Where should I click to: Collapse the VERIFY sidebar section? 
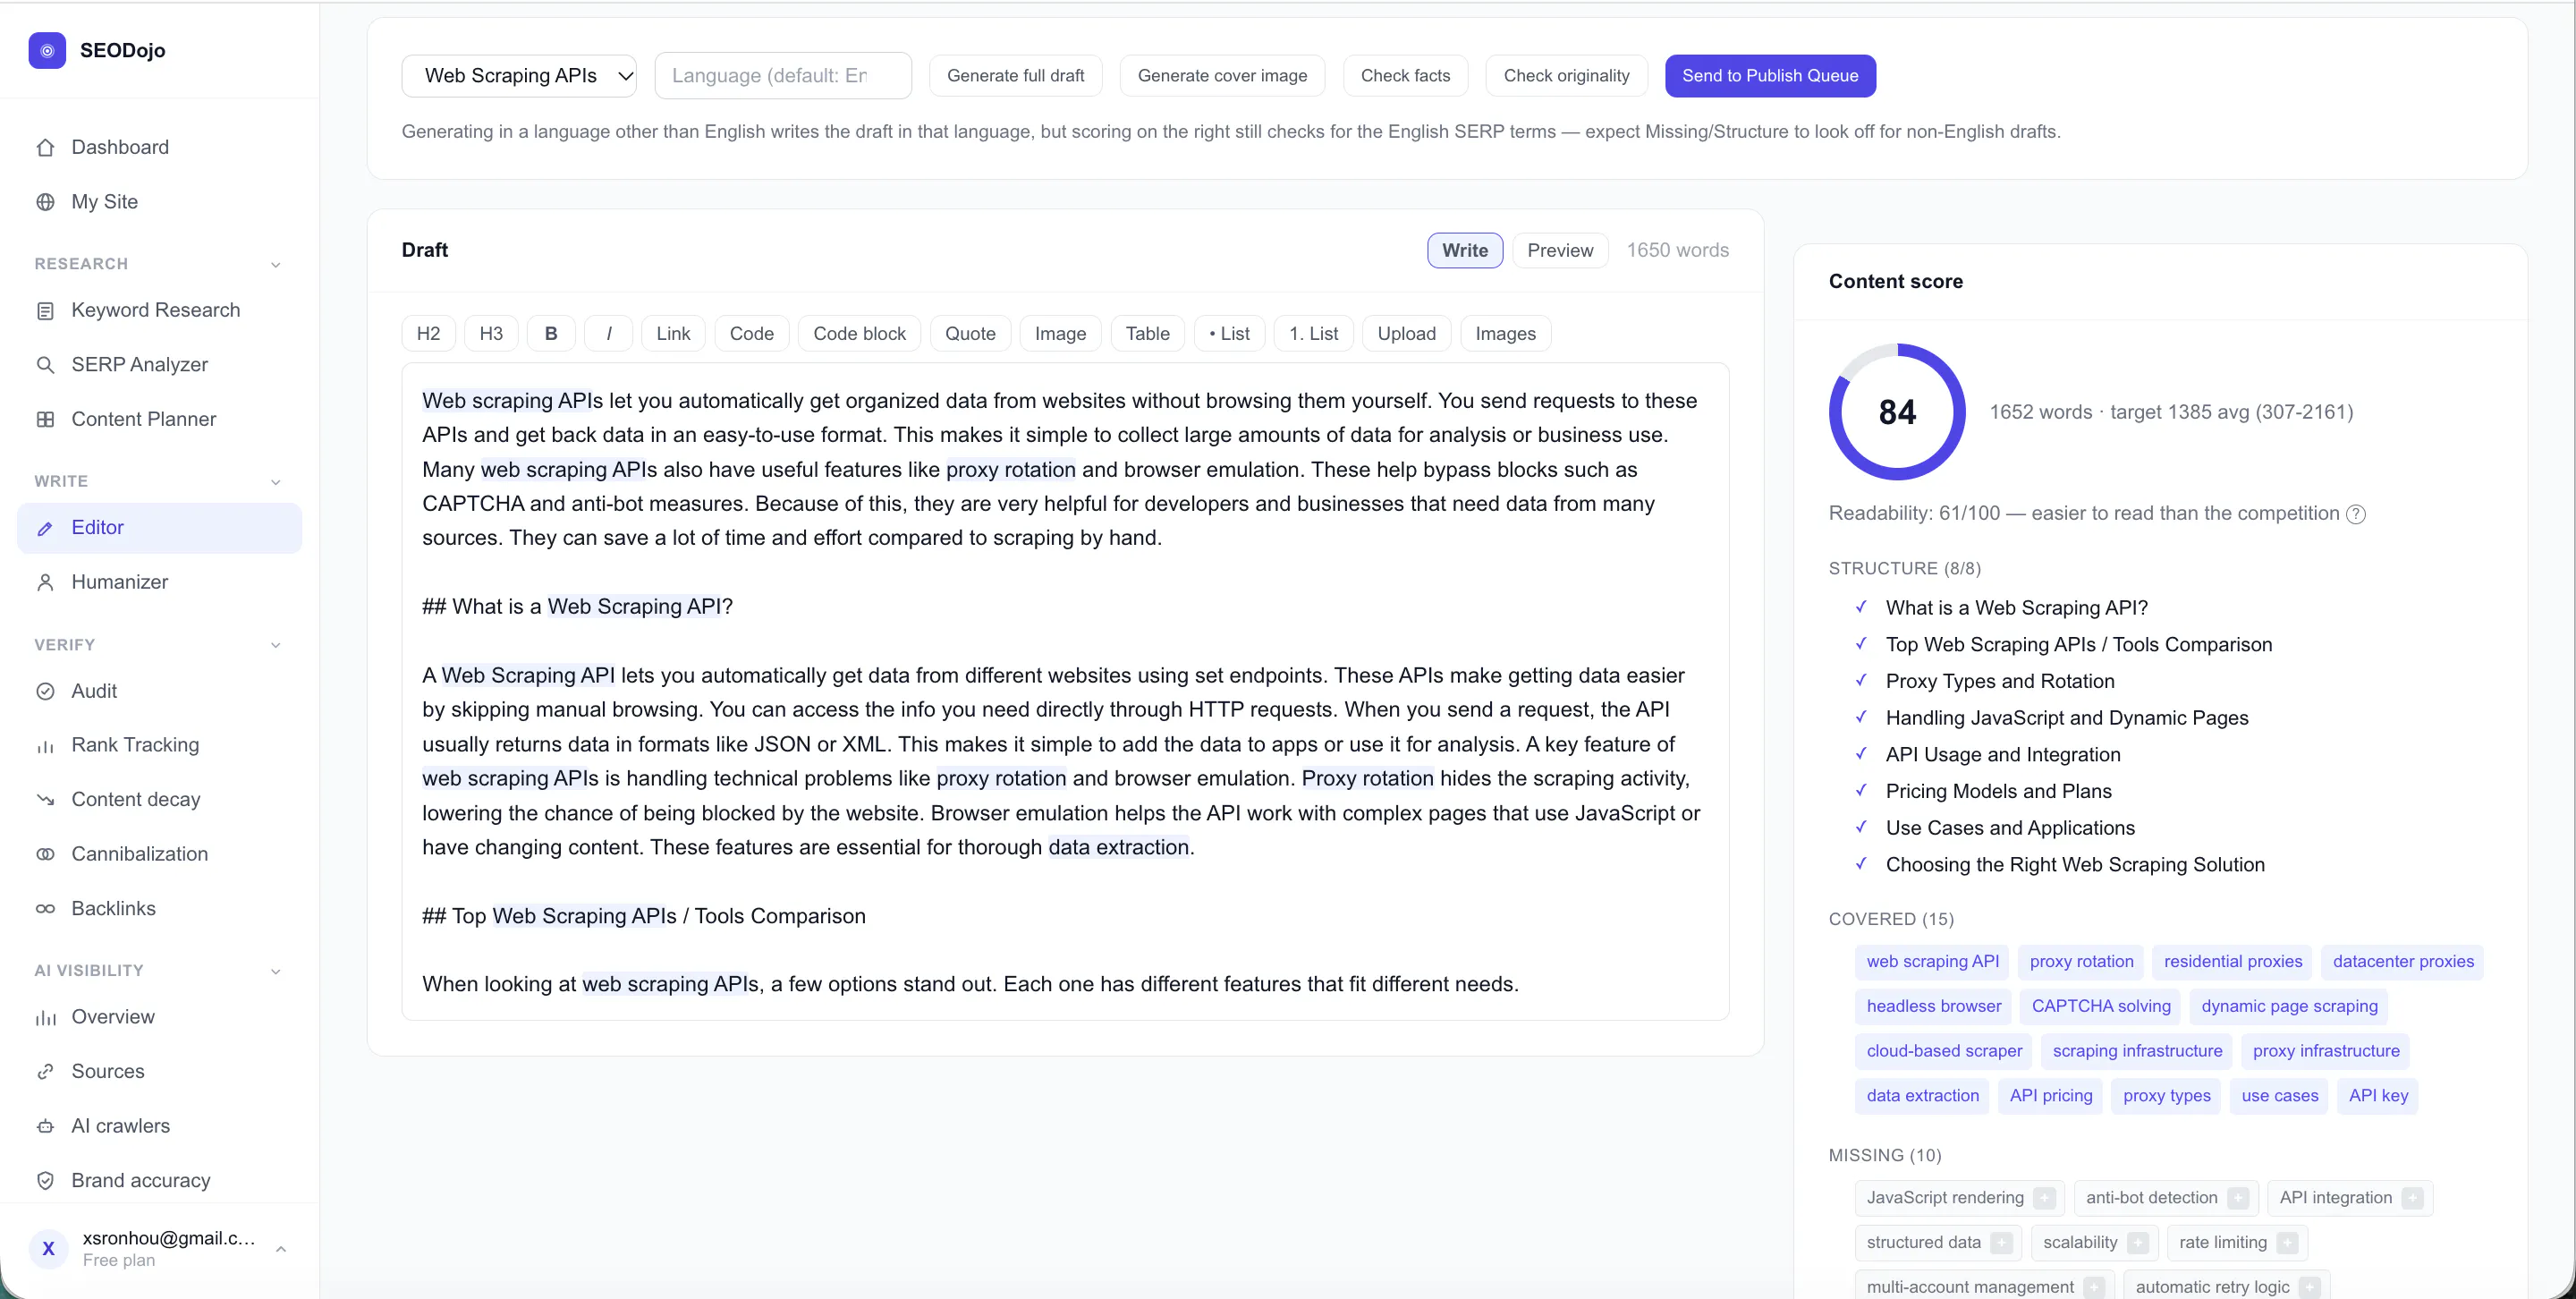[276, 645]
